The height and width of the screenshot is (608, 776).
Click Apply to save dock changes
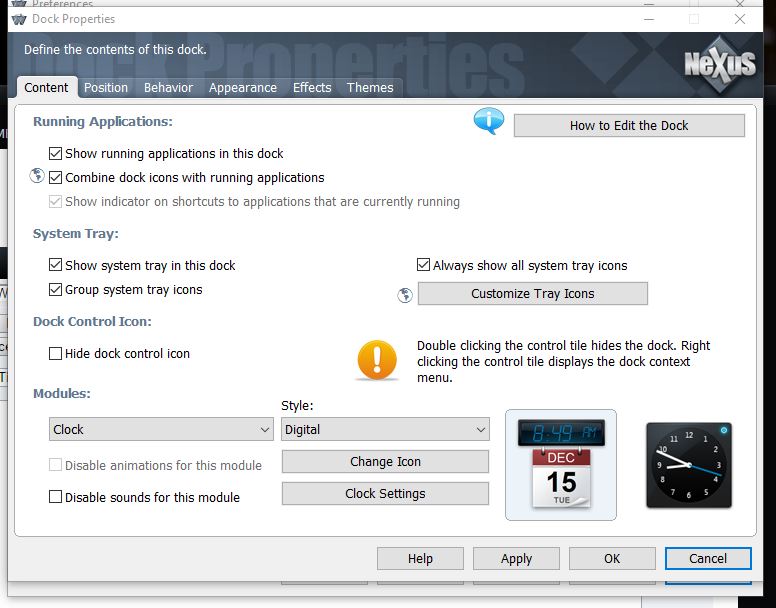click(516, 559)
